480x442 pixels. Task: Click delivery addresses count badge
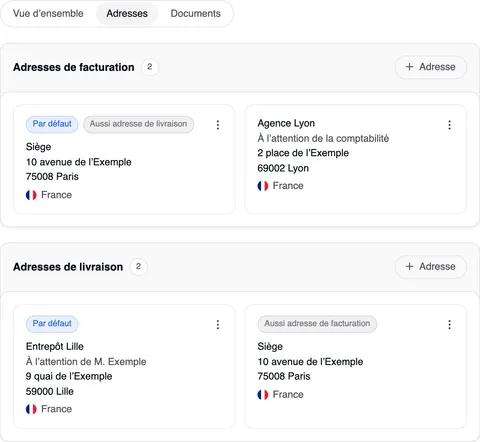click(138, 267)
